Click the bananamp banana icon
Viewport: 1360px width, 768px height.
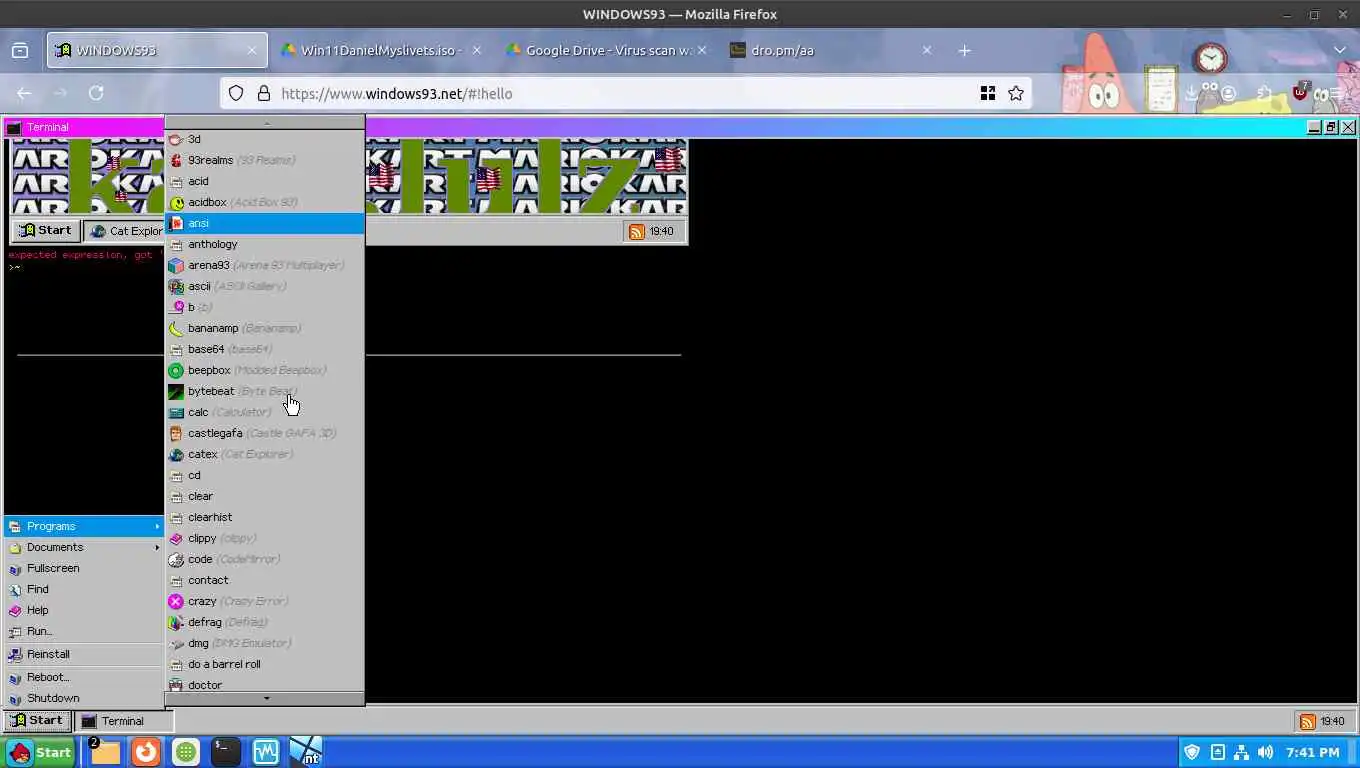click(176, 329)
